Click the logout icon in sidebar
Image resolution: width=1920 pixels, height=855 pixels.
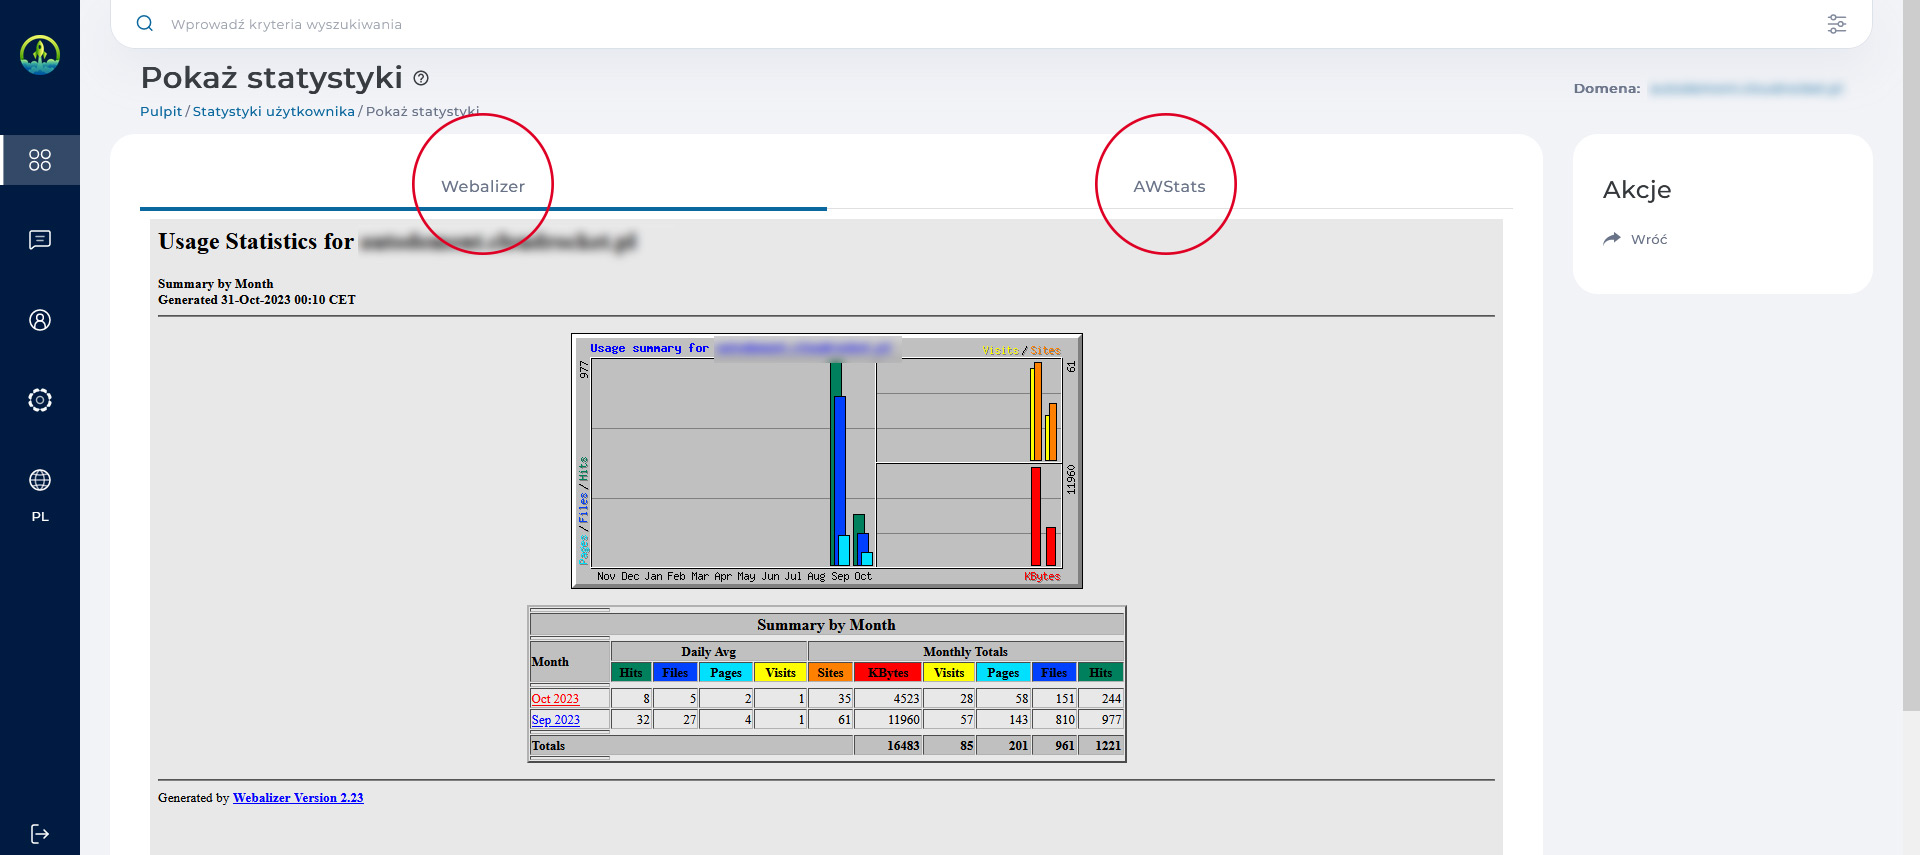tap(40, 834)
